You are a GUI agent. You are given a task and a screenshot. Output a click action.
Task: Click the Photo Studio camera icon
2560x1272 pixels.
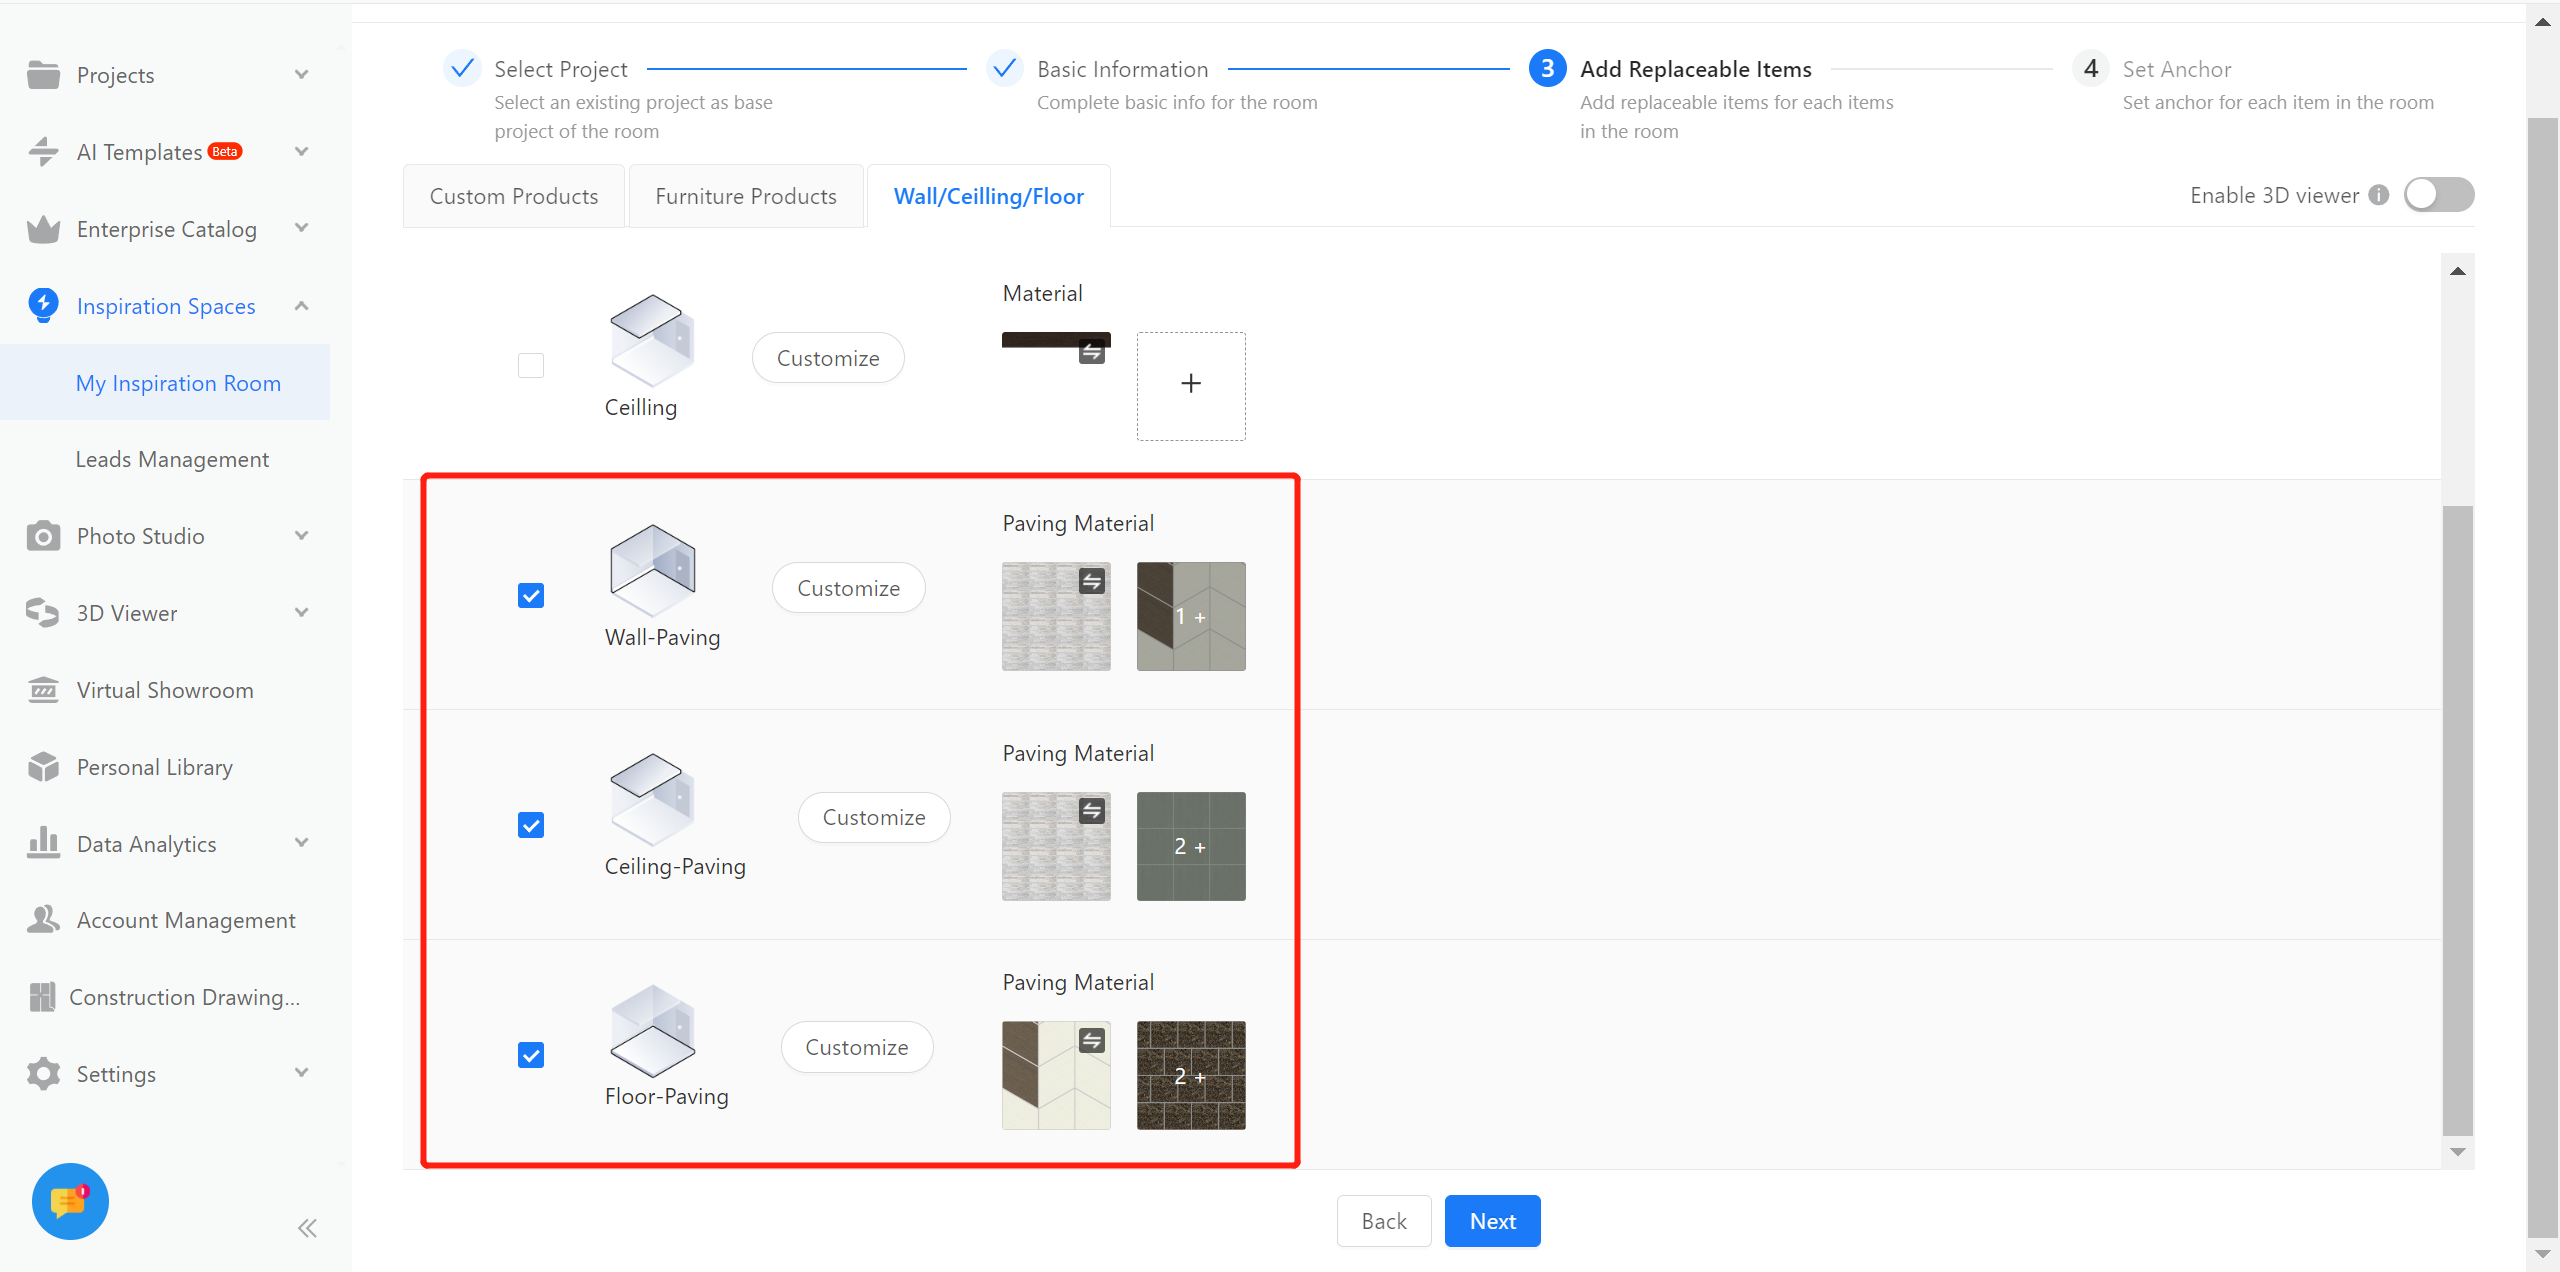point(43,536)
